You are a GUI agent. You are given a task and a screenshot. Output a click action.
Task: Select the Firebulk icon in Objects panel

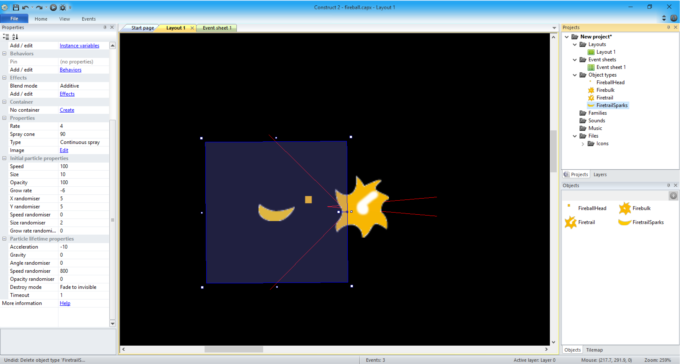click(625, 208)
